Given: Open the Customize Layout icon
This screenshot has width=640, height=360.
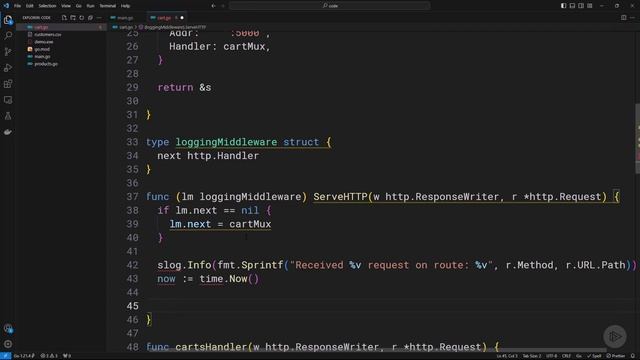Looking at the screenshot, I should pos(590,6).
